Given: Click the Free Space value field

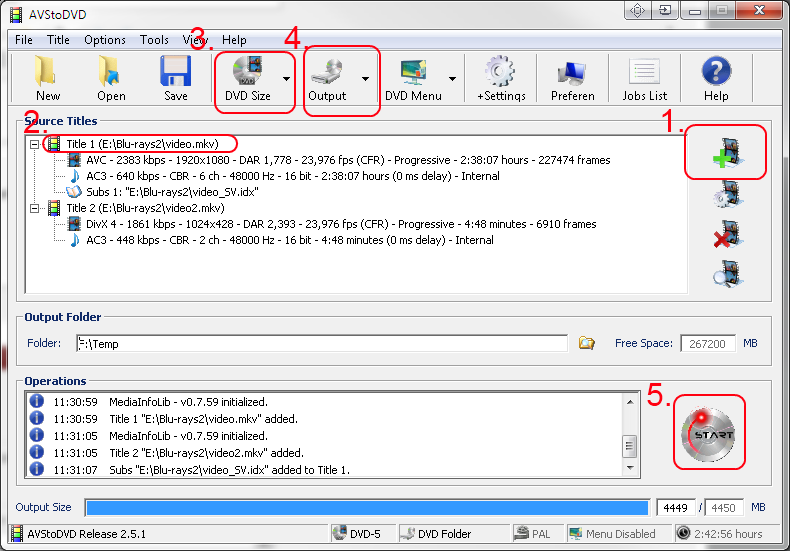Looking at the screenshot, I should pos(707,343).
